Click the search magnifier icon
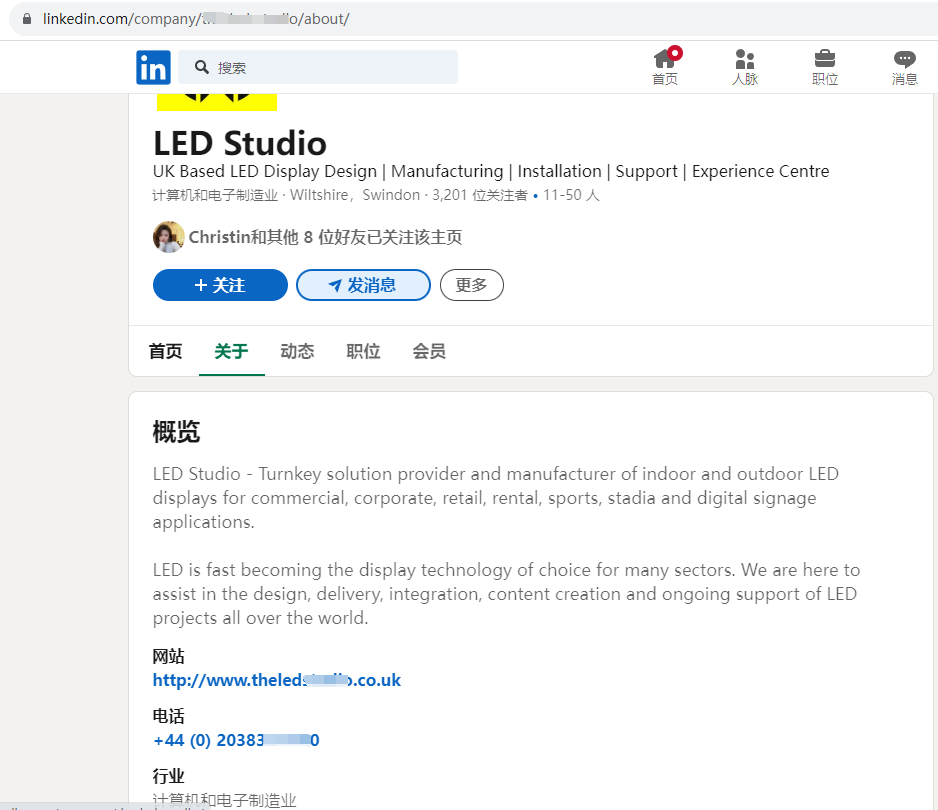This screenshot has width=938, height=810. click(202, 67)
